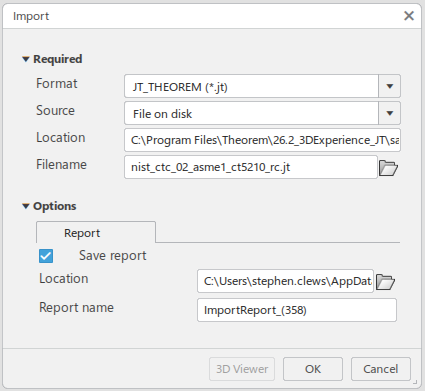Viewport: 425px width, 391px height.
Task: Toggle the Save report checkbox
Action: 46,256
